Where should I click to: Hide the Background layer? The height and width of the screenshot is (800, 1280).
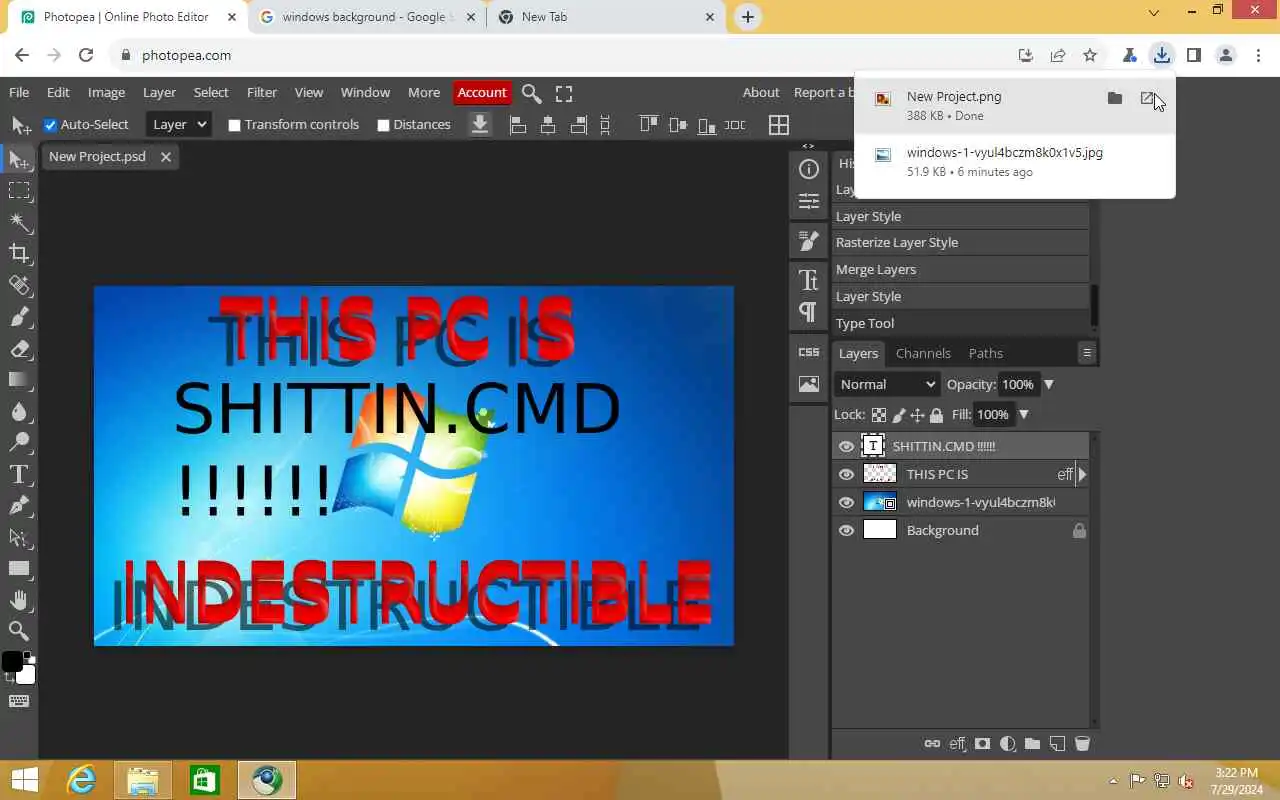[x=846, y=530]
